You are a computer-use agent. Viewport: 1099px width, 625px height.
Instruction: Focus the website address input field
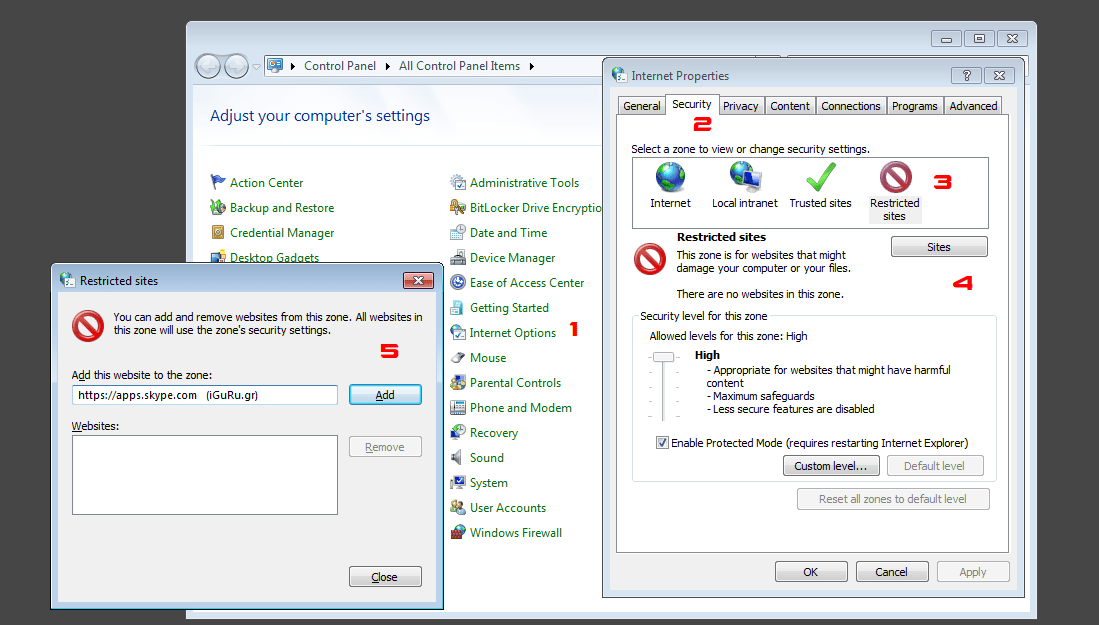[x=205, y=395]
